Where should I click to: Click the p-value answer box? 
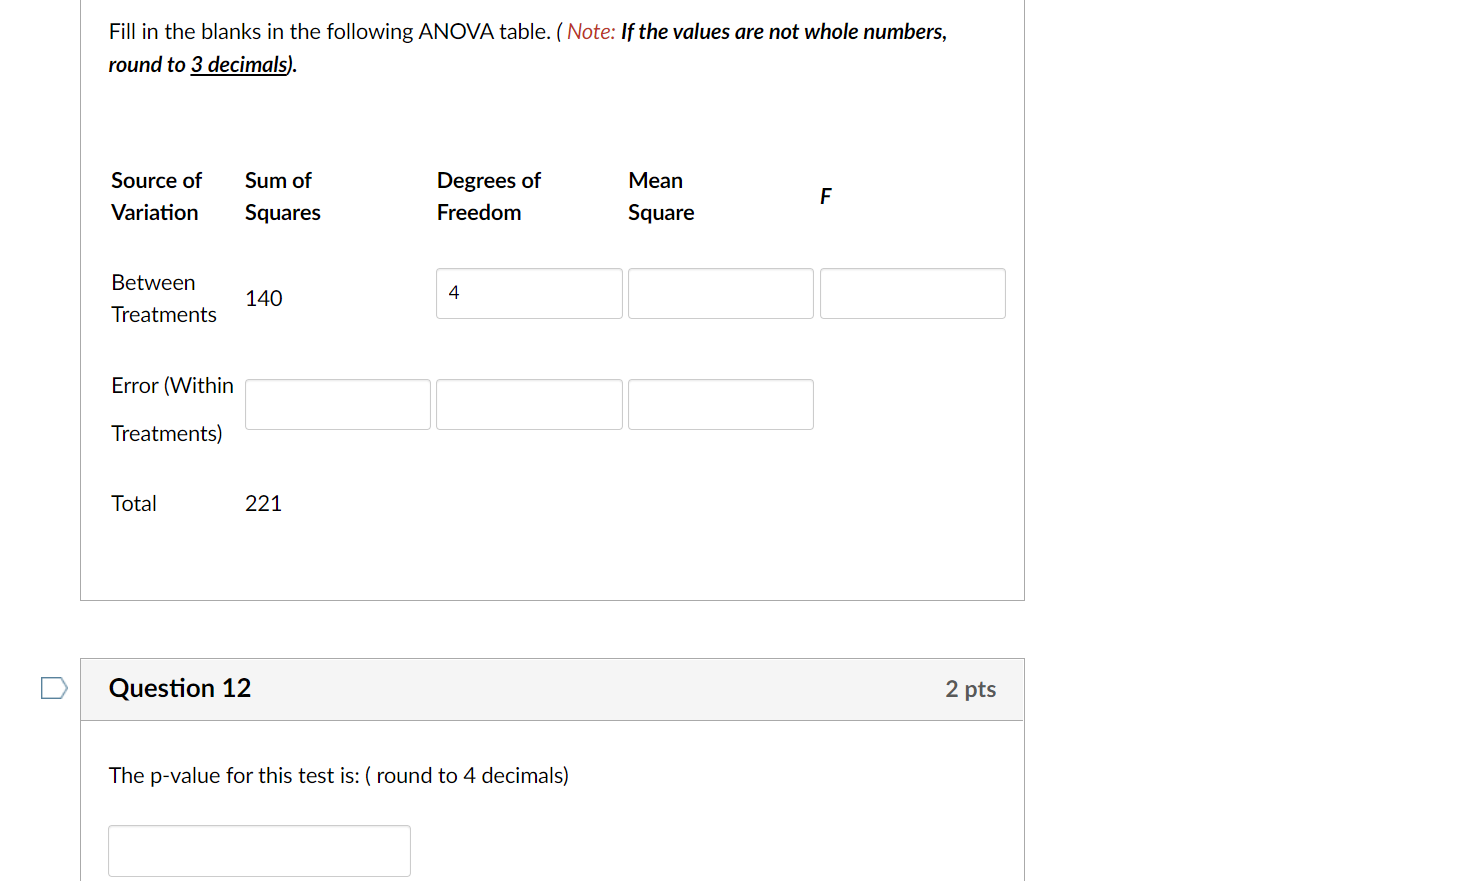[x=259, y=850]
